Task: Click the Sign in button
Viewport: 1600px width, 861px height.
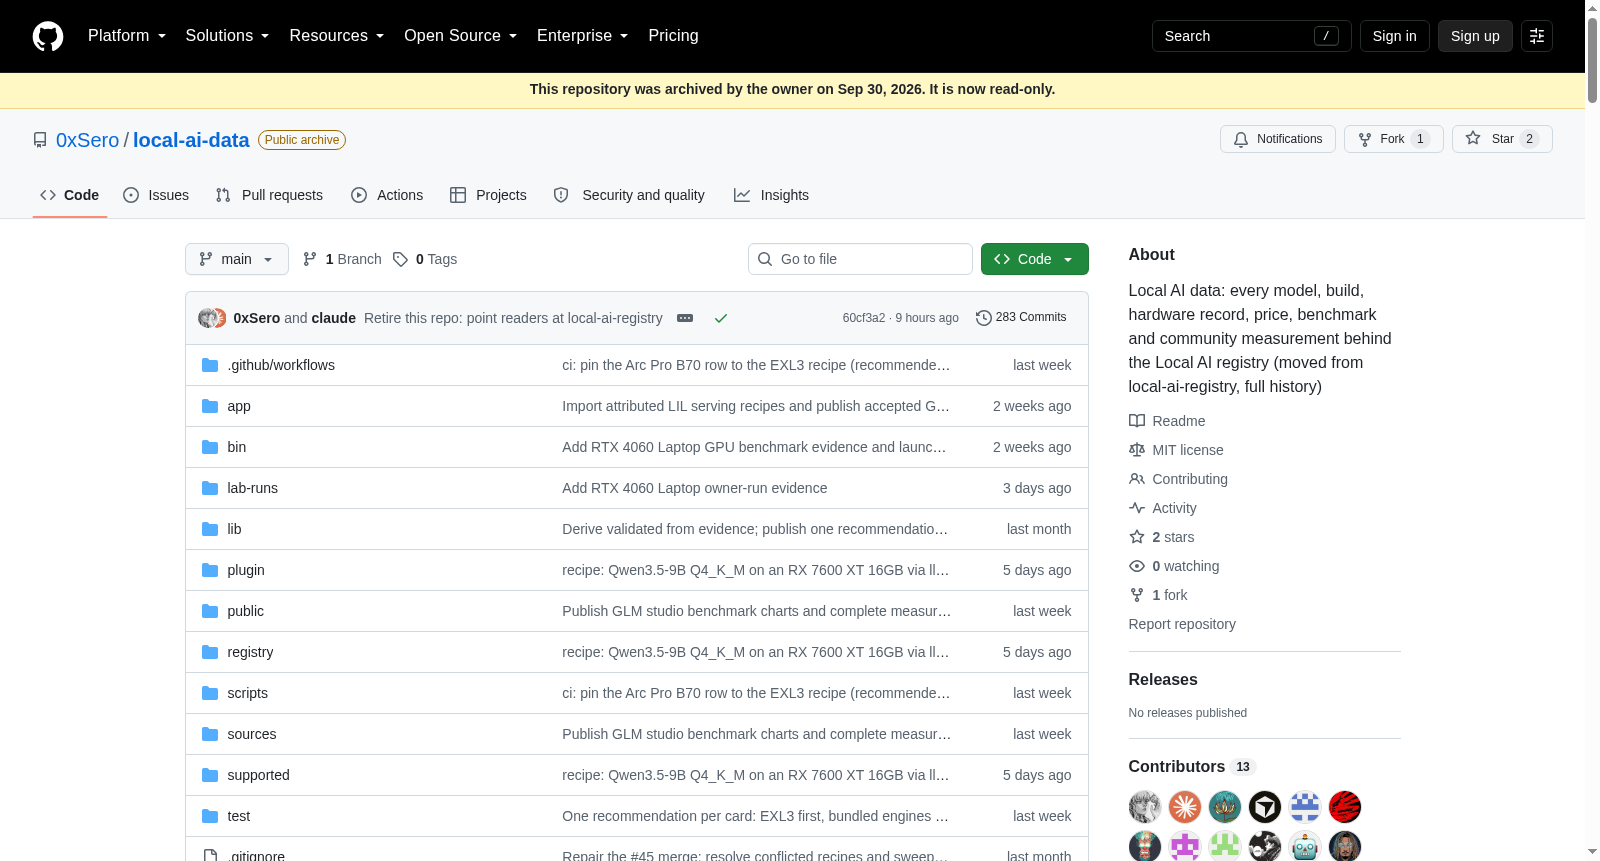Action: (1395, 36)
